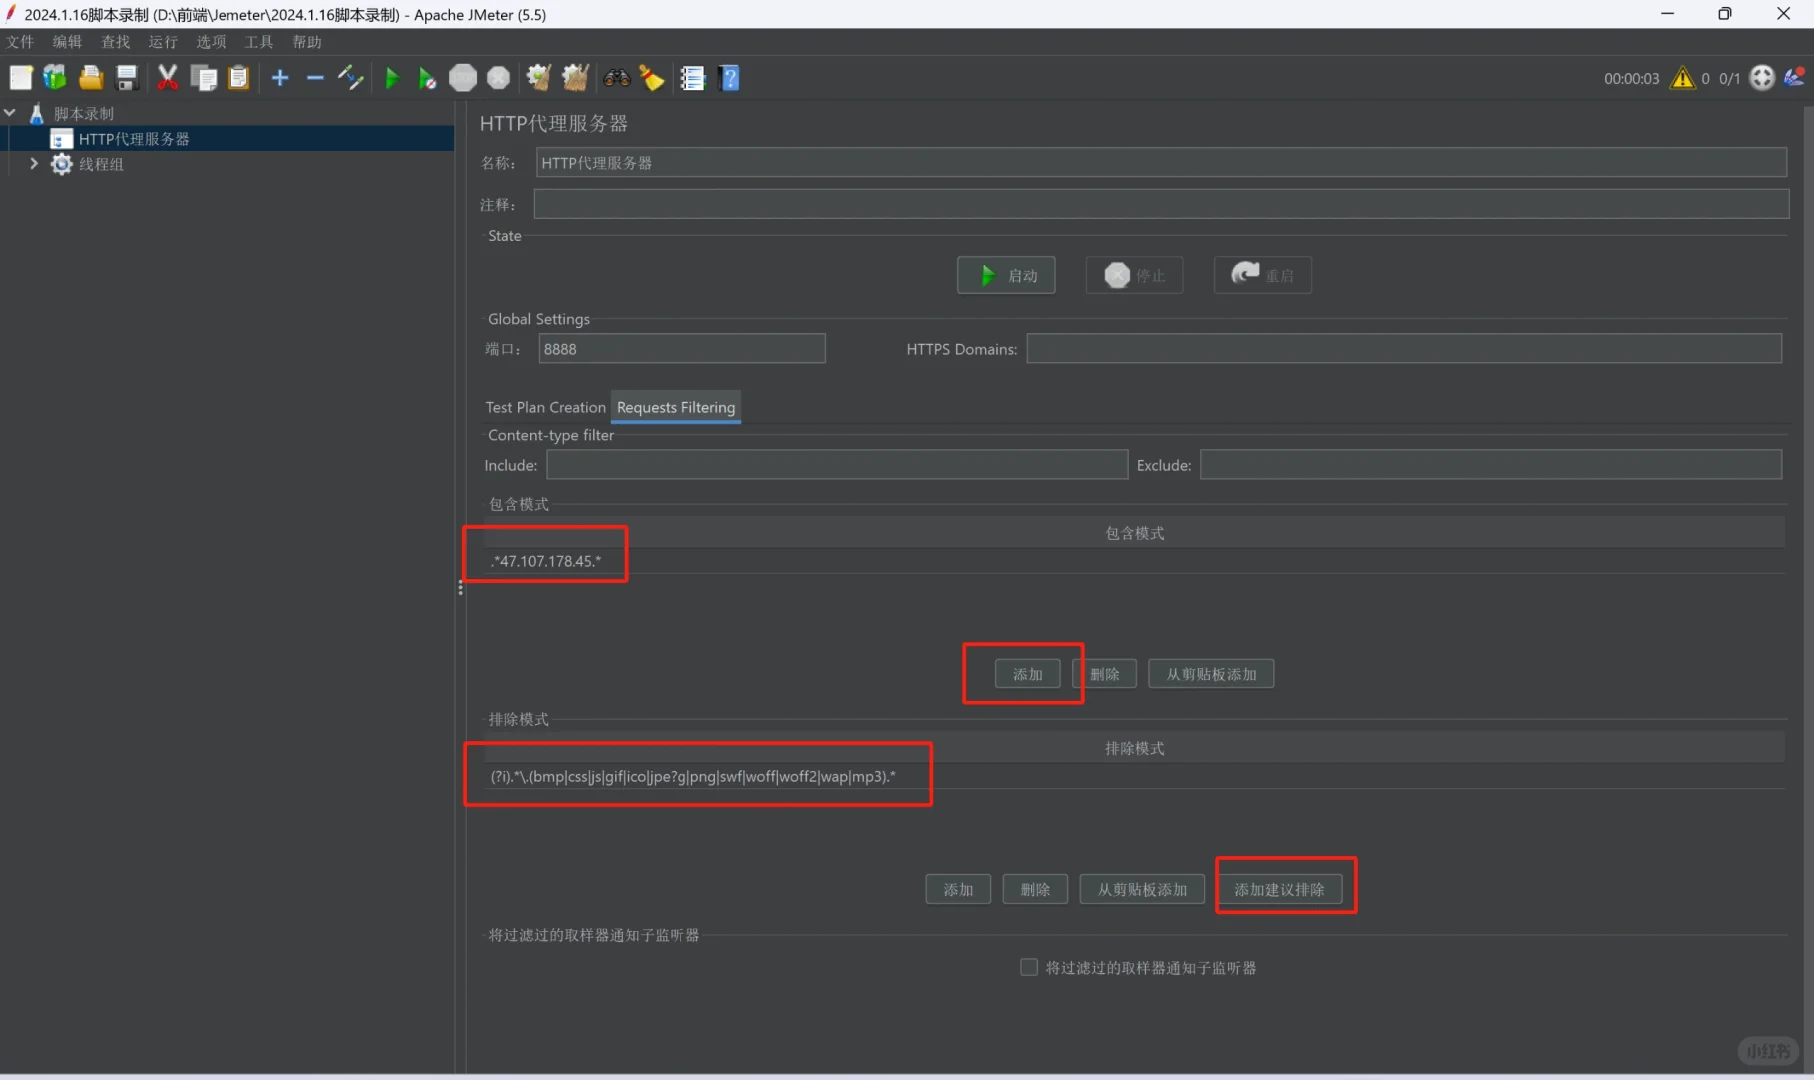Select exclude pattern row starting (?i).*\.(bmp
1814x1080 pixels.
tap(1134, 776)
